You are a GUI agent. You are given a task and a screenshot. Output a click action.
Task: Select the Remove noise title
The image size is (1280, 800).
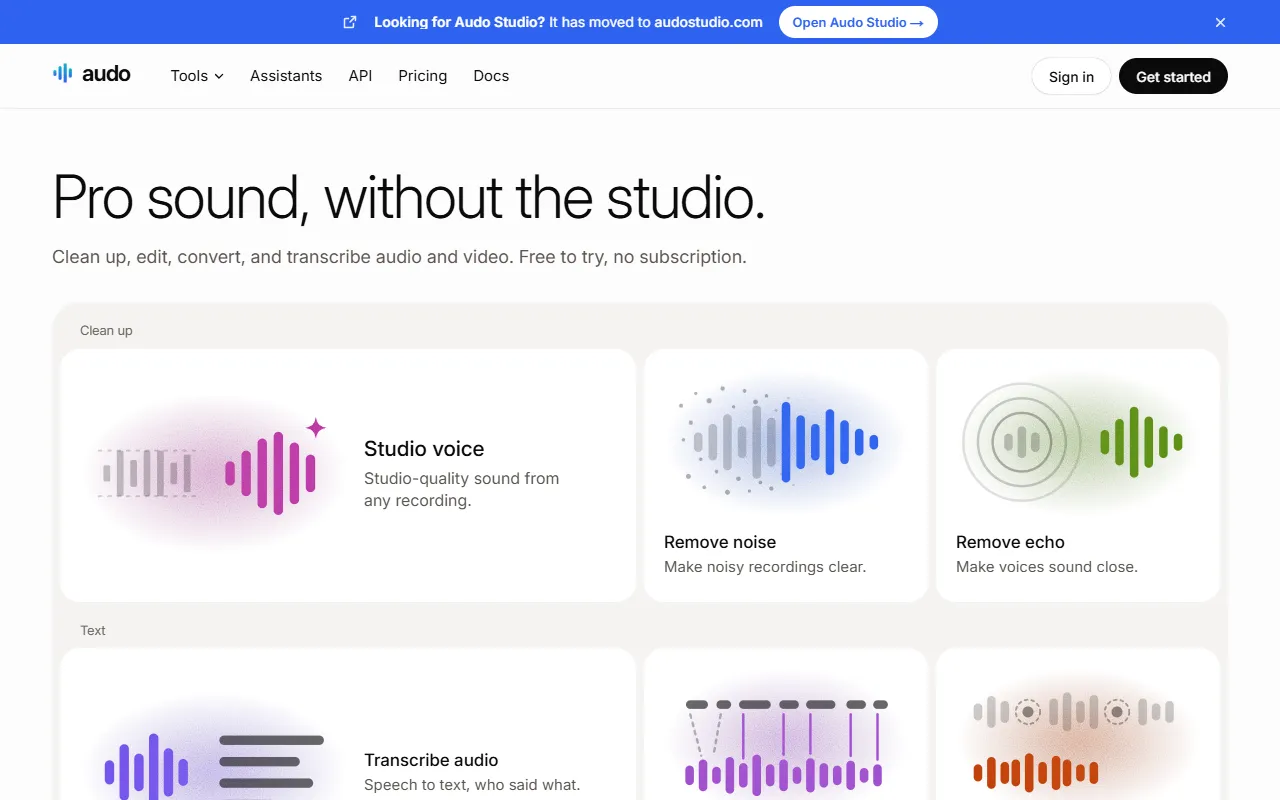click(720, 542)
